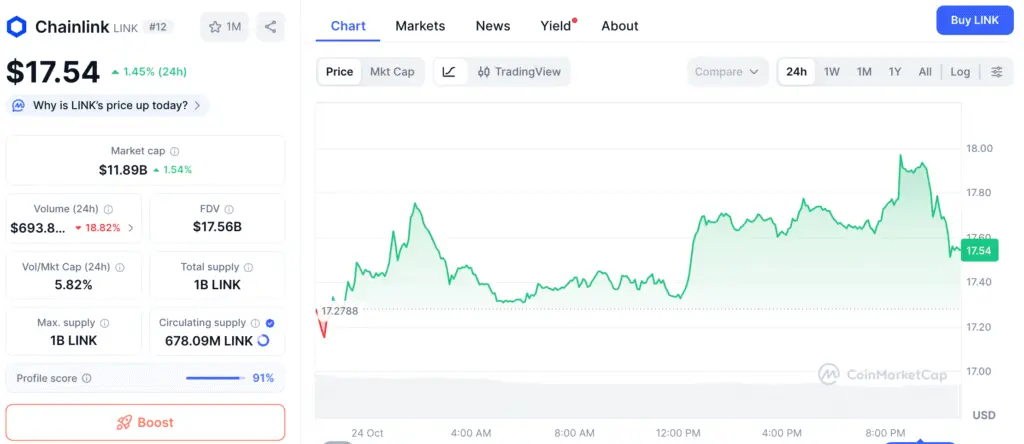Open the Yield tab

point(556,26)
